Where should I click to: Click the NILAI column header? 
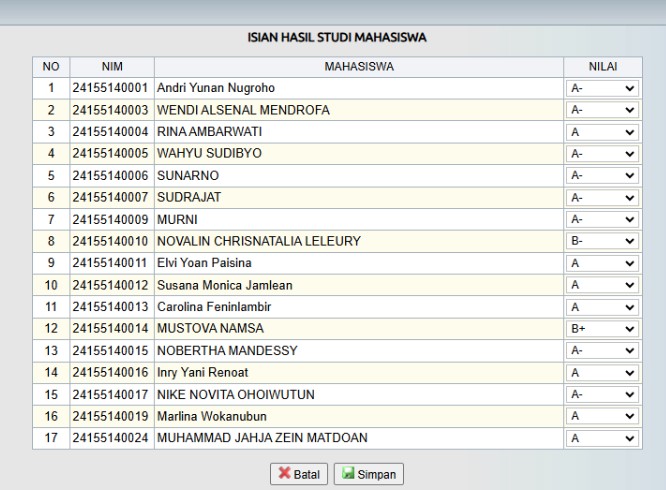604,66
